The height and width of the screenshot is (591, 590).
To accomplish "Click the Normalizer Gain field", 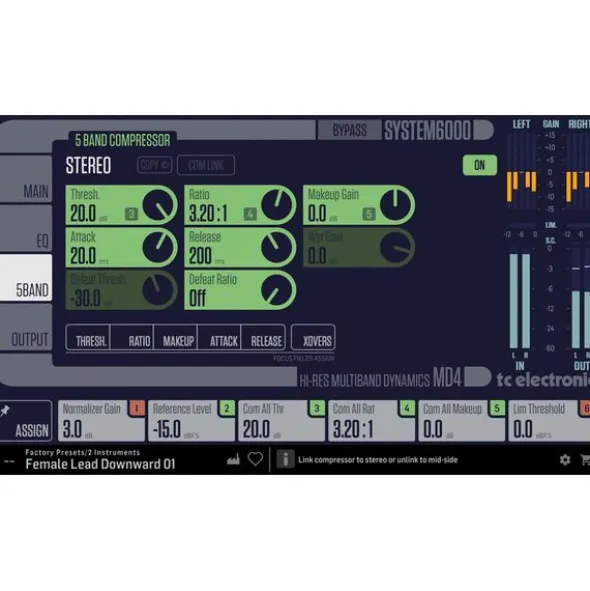I will pos(101,421).
